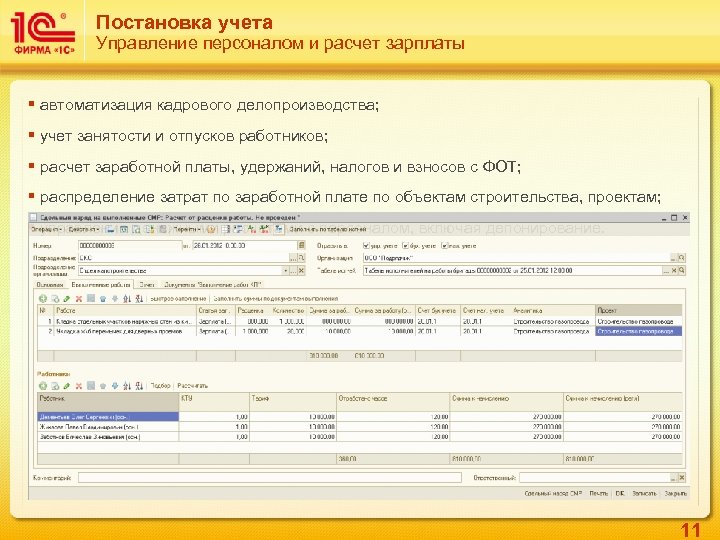Image resolution: width=720 pixels, height=540 pixels.
Task: Switch to the Выполненные работы tab
Action: point(101,285)
